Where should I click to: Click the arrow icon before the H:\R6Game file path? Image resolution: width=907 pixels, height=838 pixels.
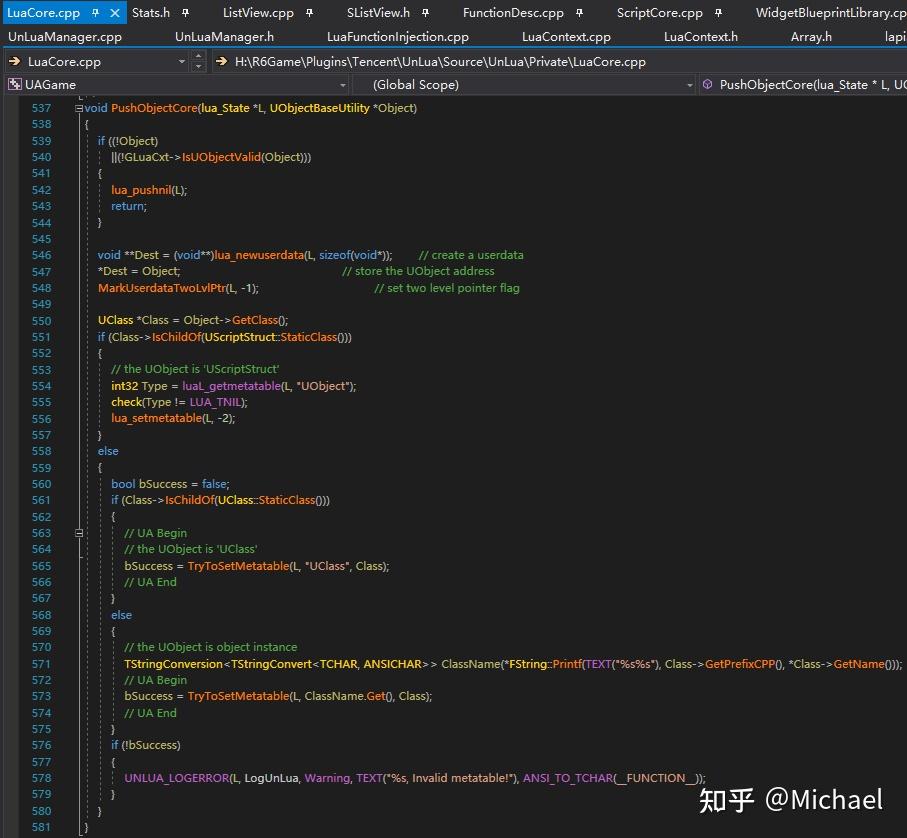[x=221, y=61]
